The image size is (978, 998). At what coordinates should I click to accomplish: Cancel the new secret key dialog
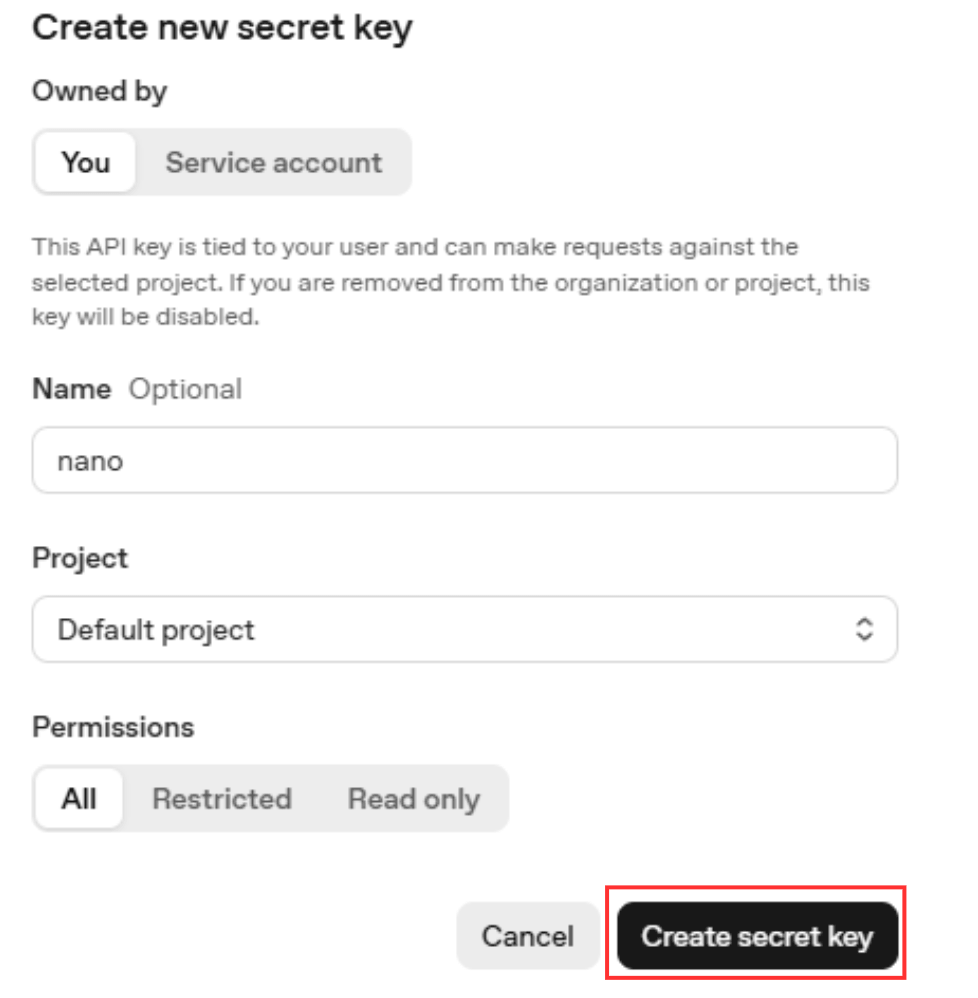pos(527,936)
